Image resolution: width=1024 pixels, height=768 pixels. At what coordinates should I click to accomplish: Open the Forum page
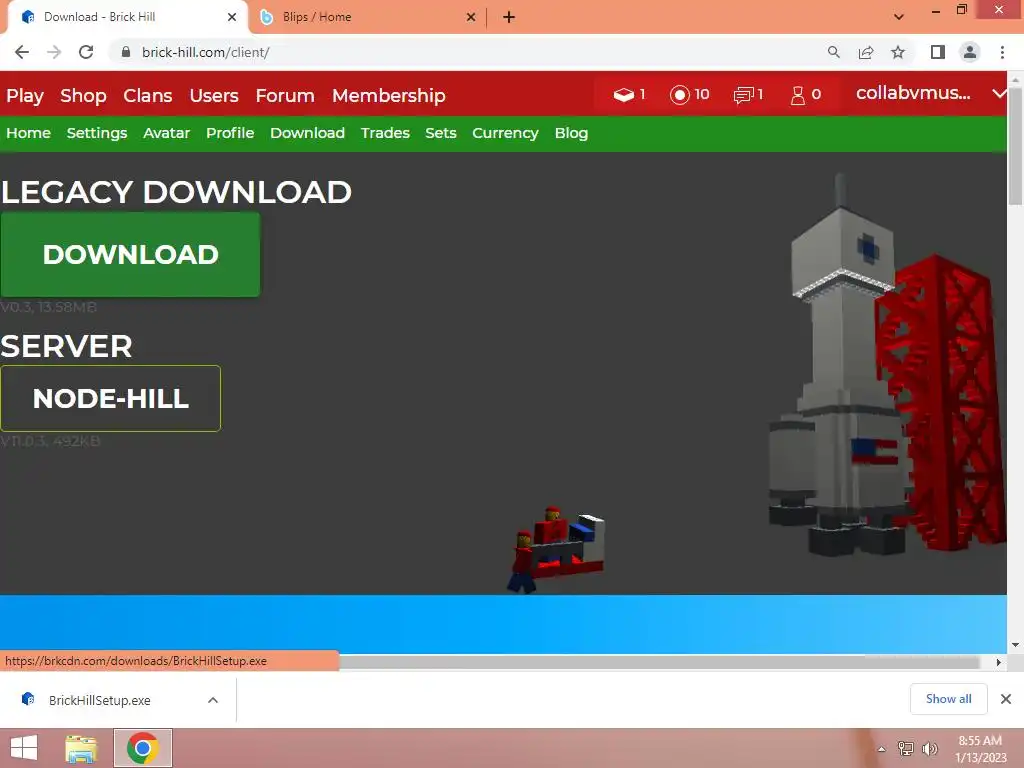[x=285, y=95]
